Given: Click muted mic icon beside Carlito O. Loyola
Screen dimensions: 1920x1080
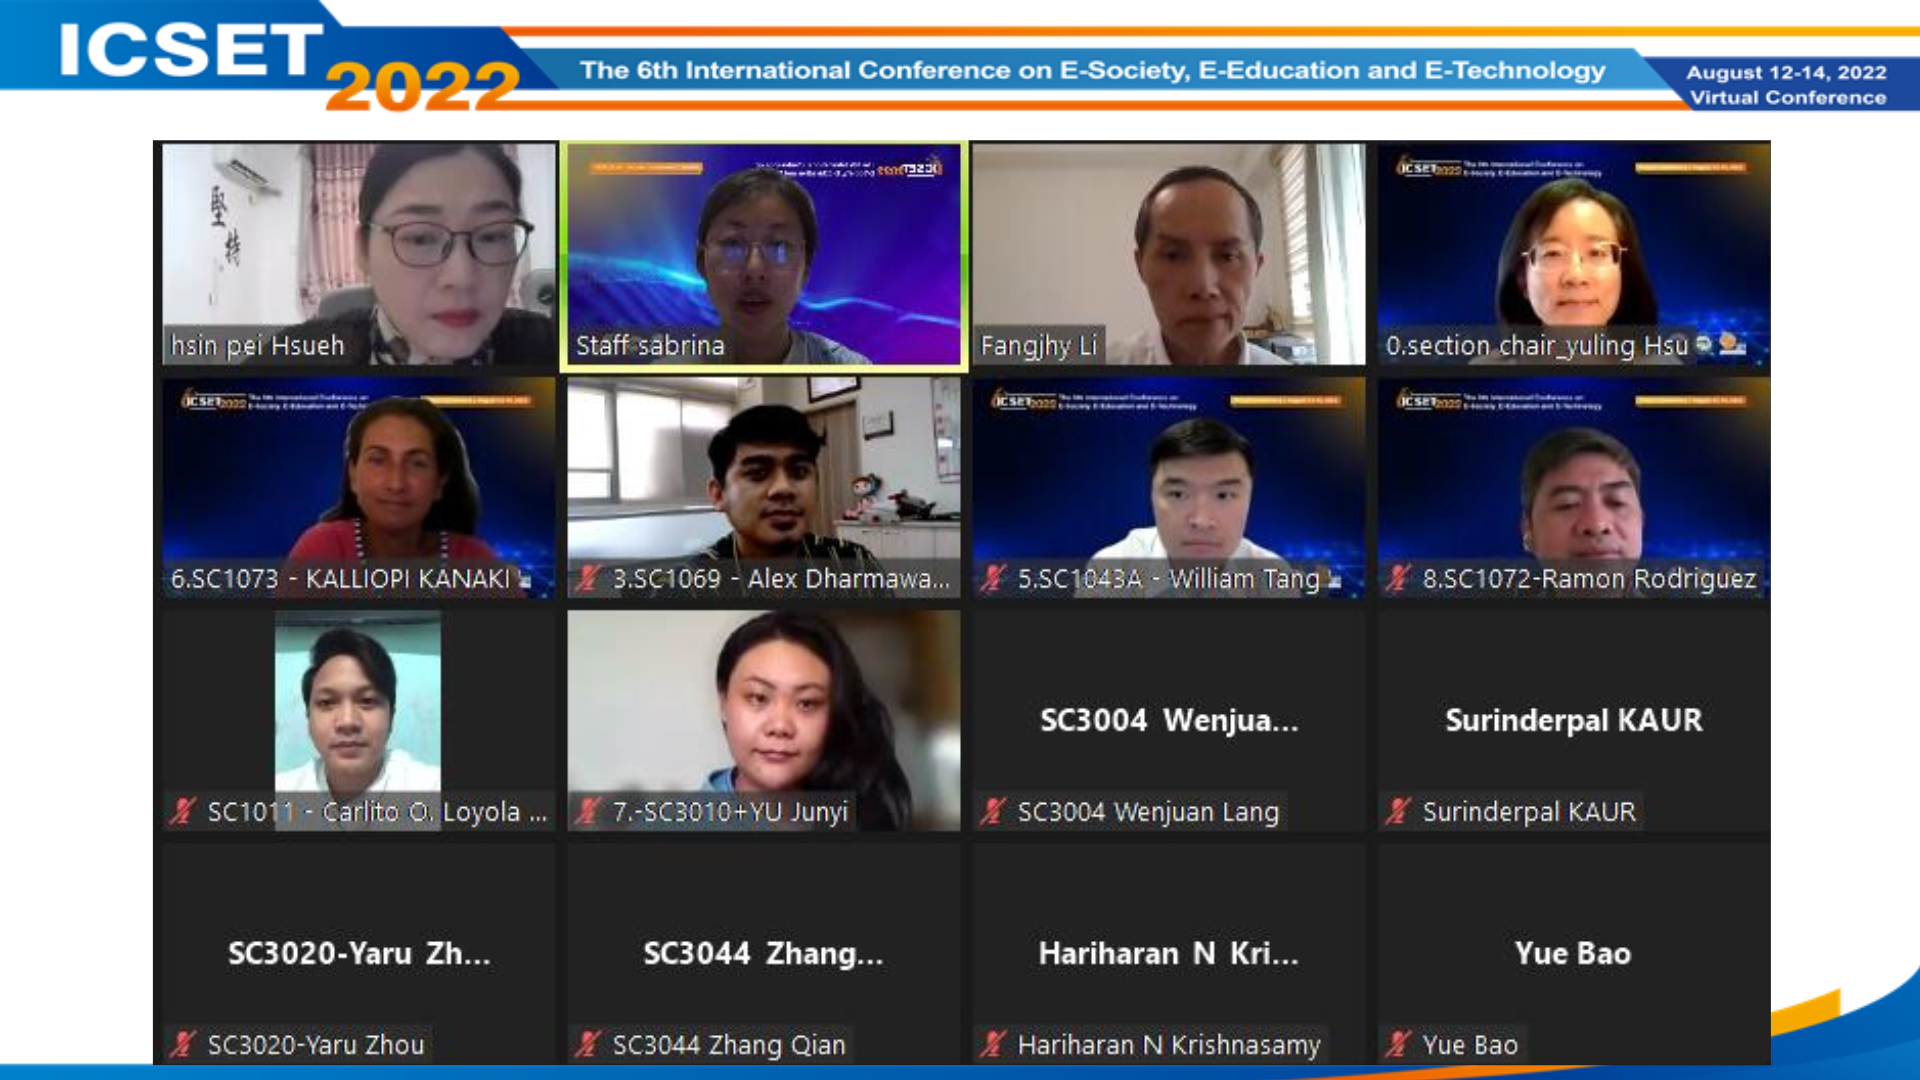Looking at the screenshot, I should (x=183, y=811).
